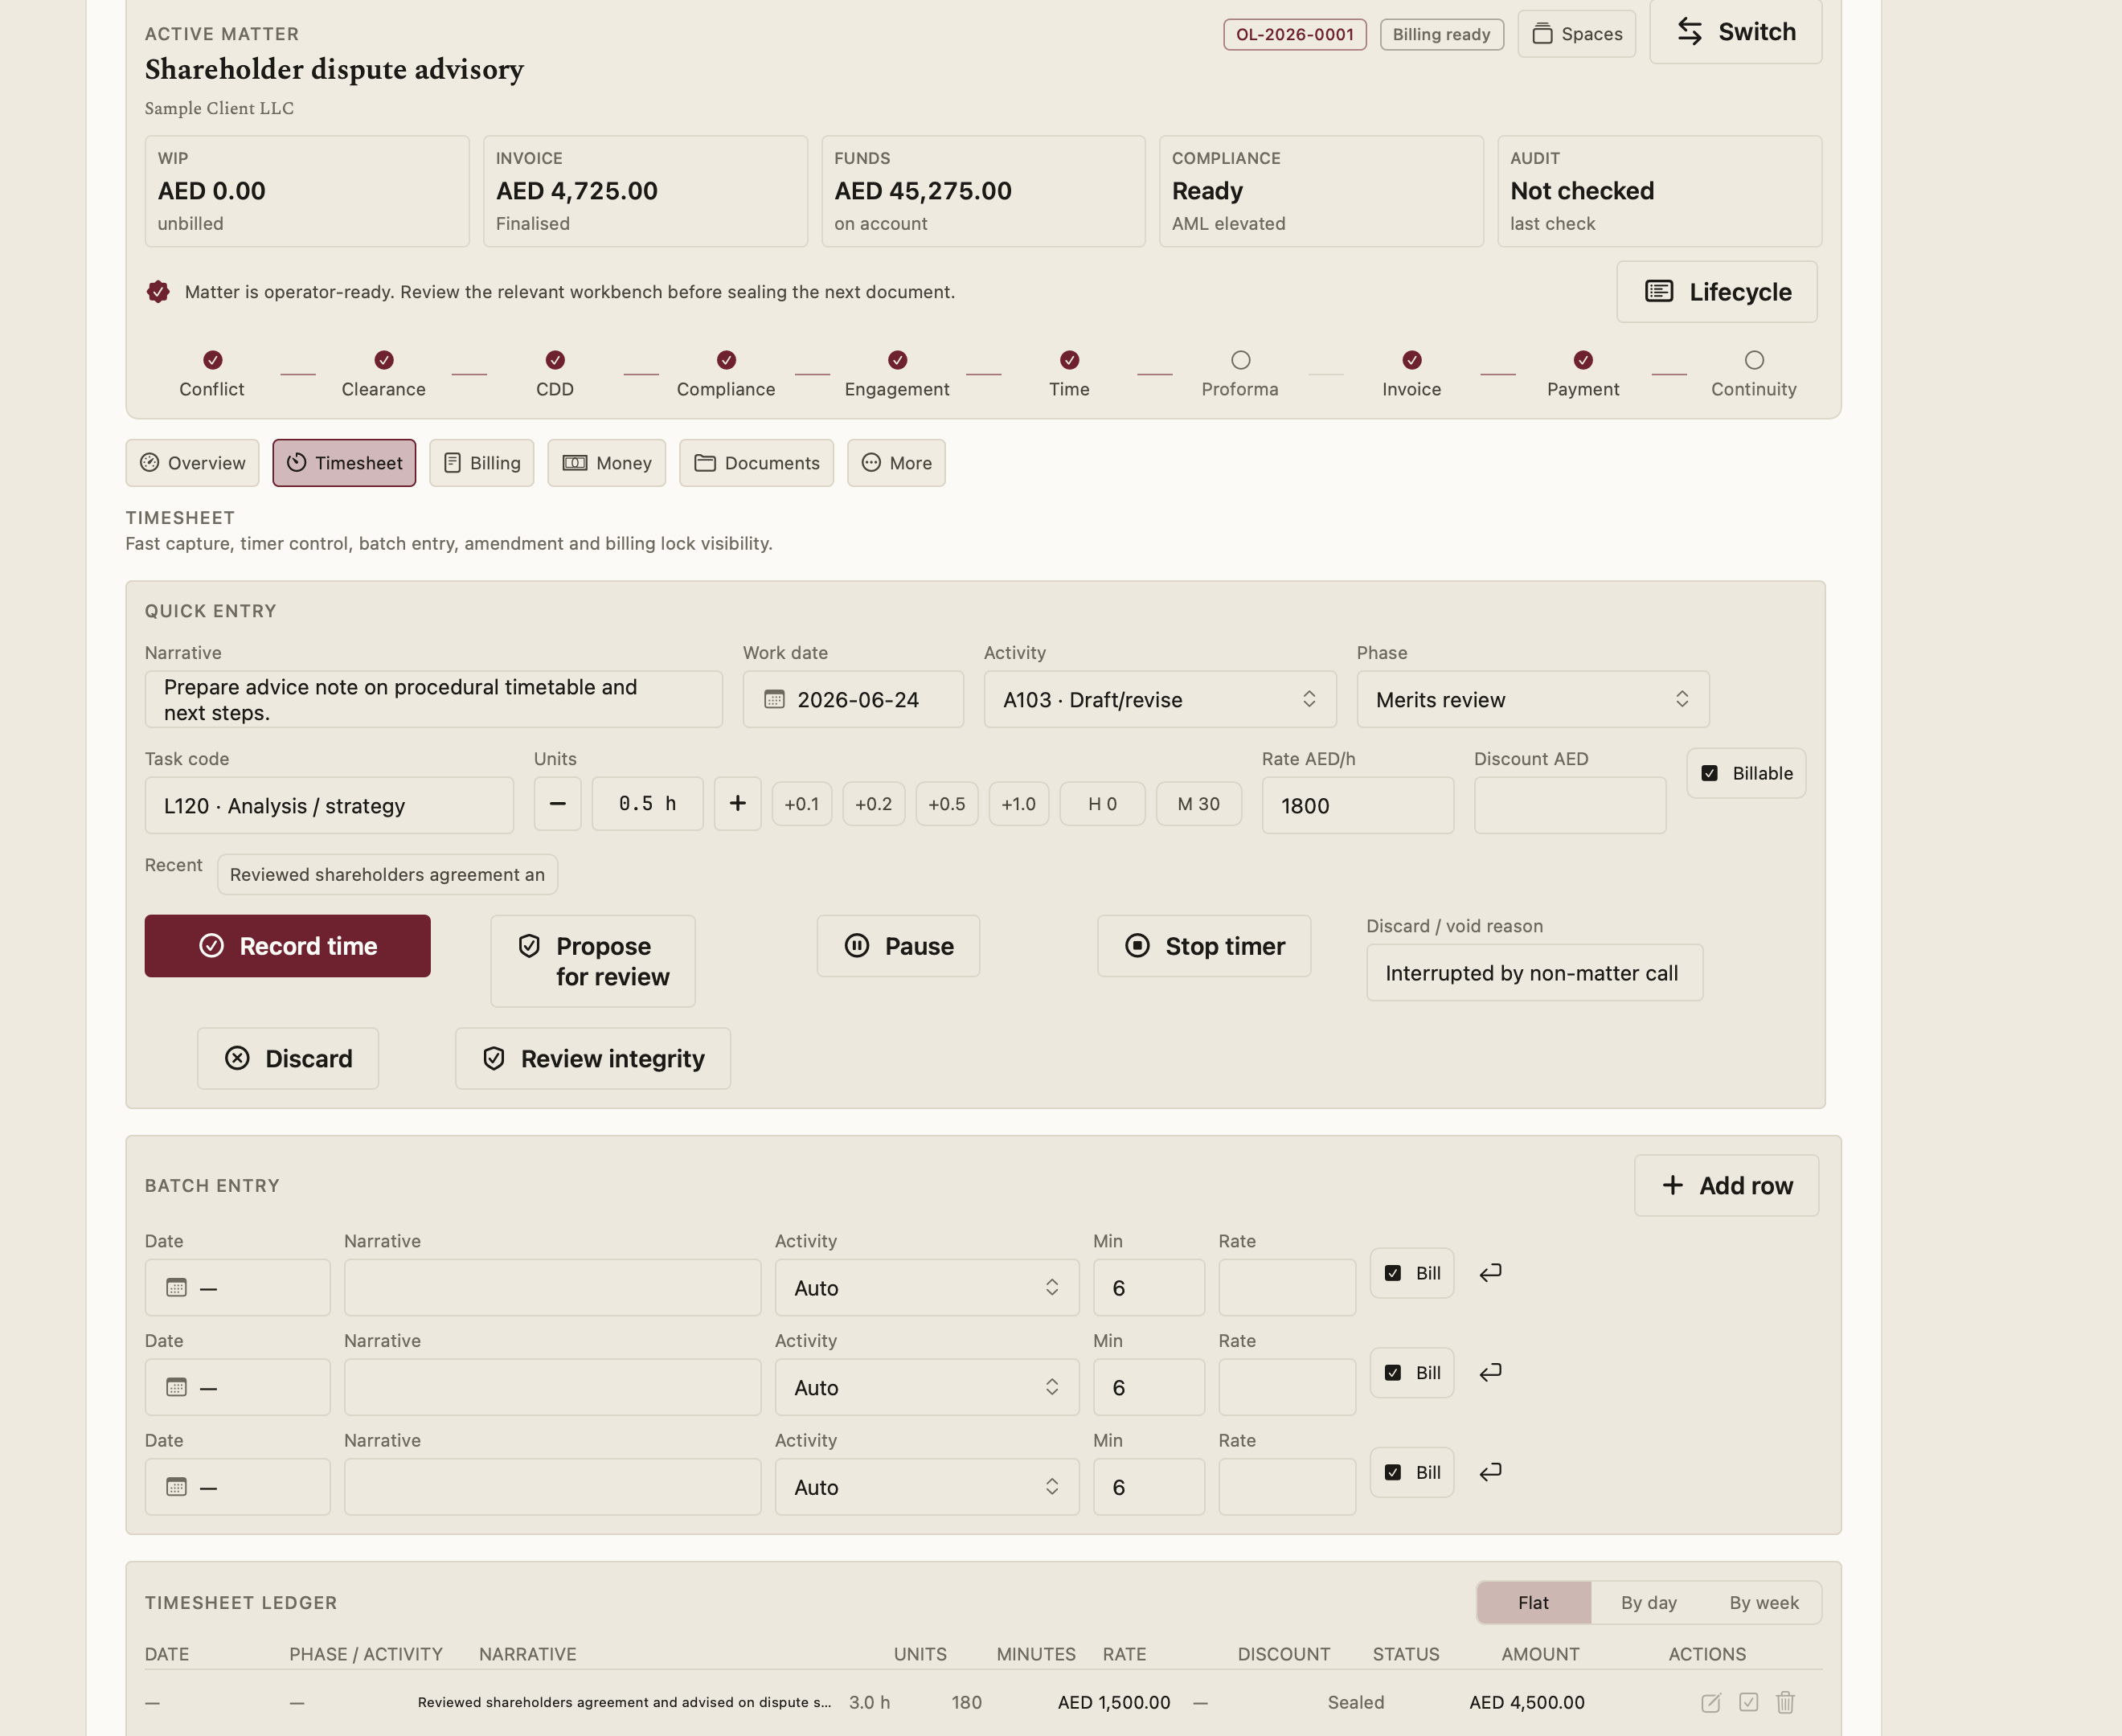This screenshot has width=2122, height=1736.
Task: Open second batch row Activity Auto dropdown
Action: pyautogui.click(x=927, y=1387)
